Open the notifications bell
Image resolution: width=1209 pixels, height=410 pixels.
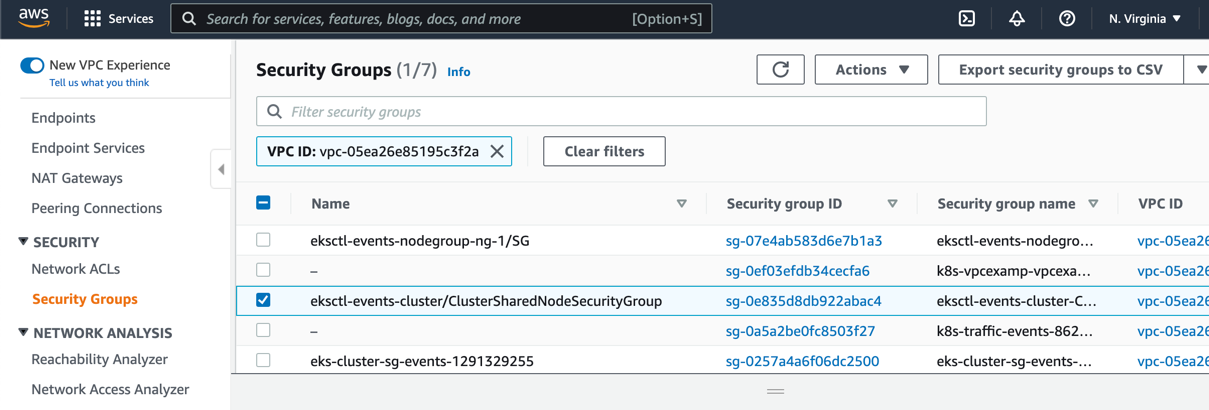click(1017, 18)
